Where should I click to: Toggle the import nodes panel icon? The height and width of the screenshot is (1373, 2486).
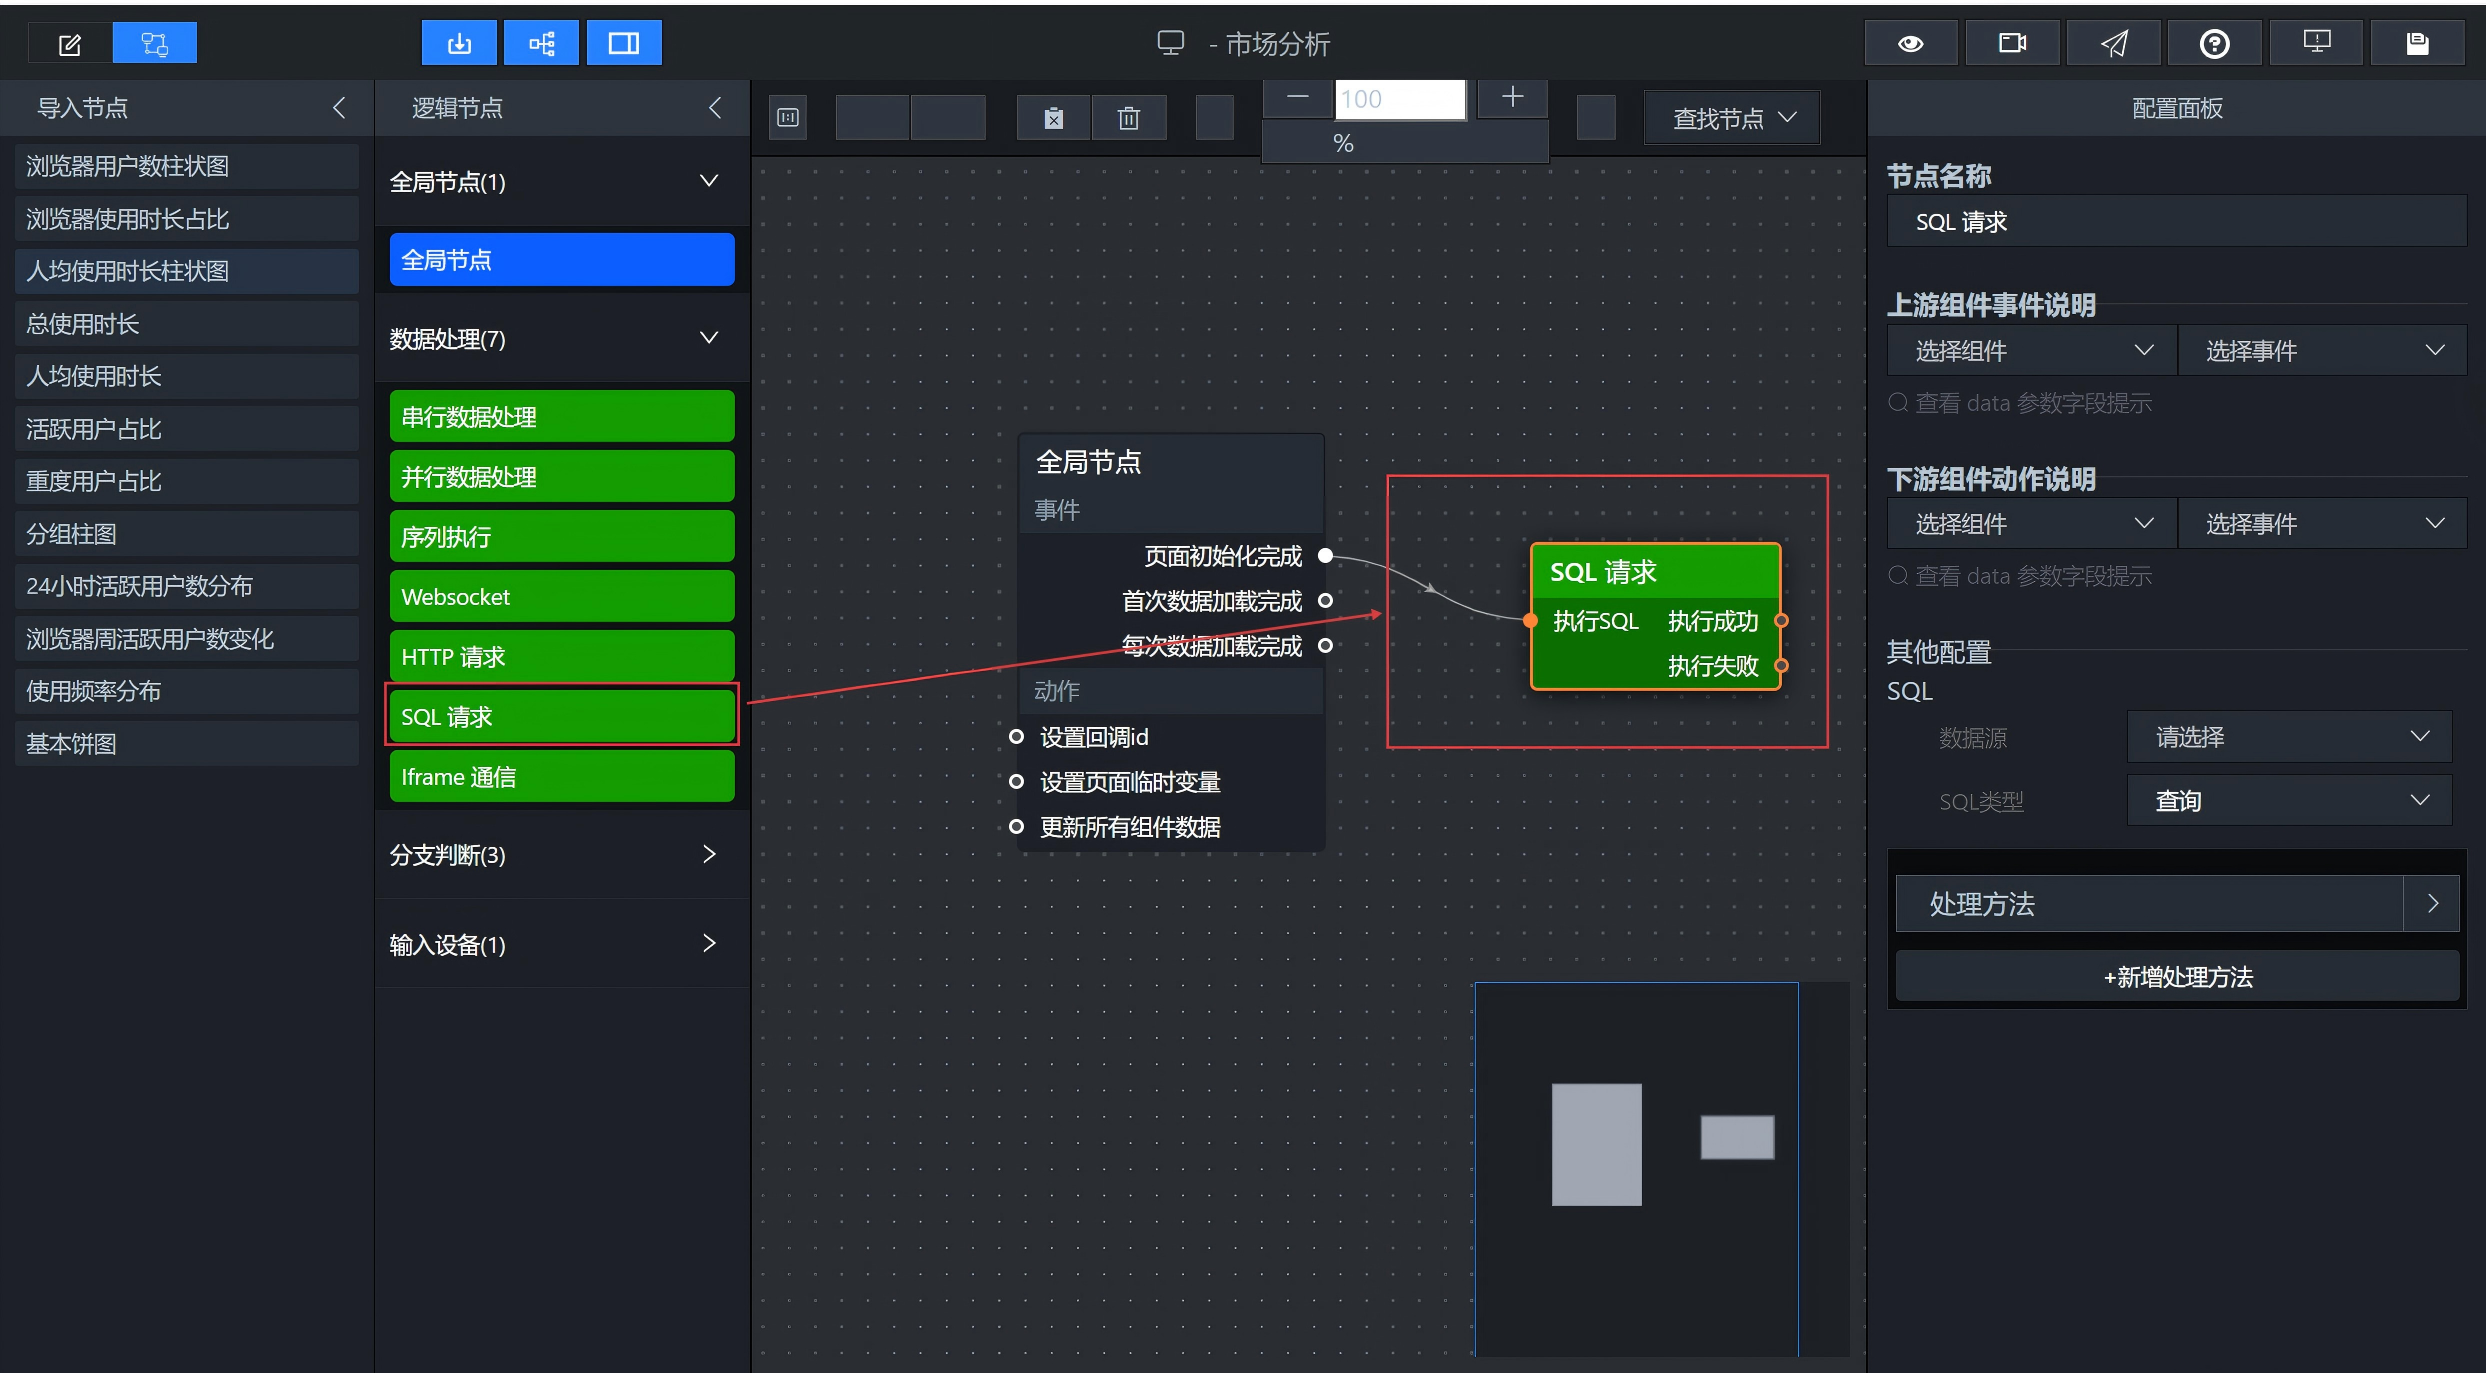tap(459, 44)
